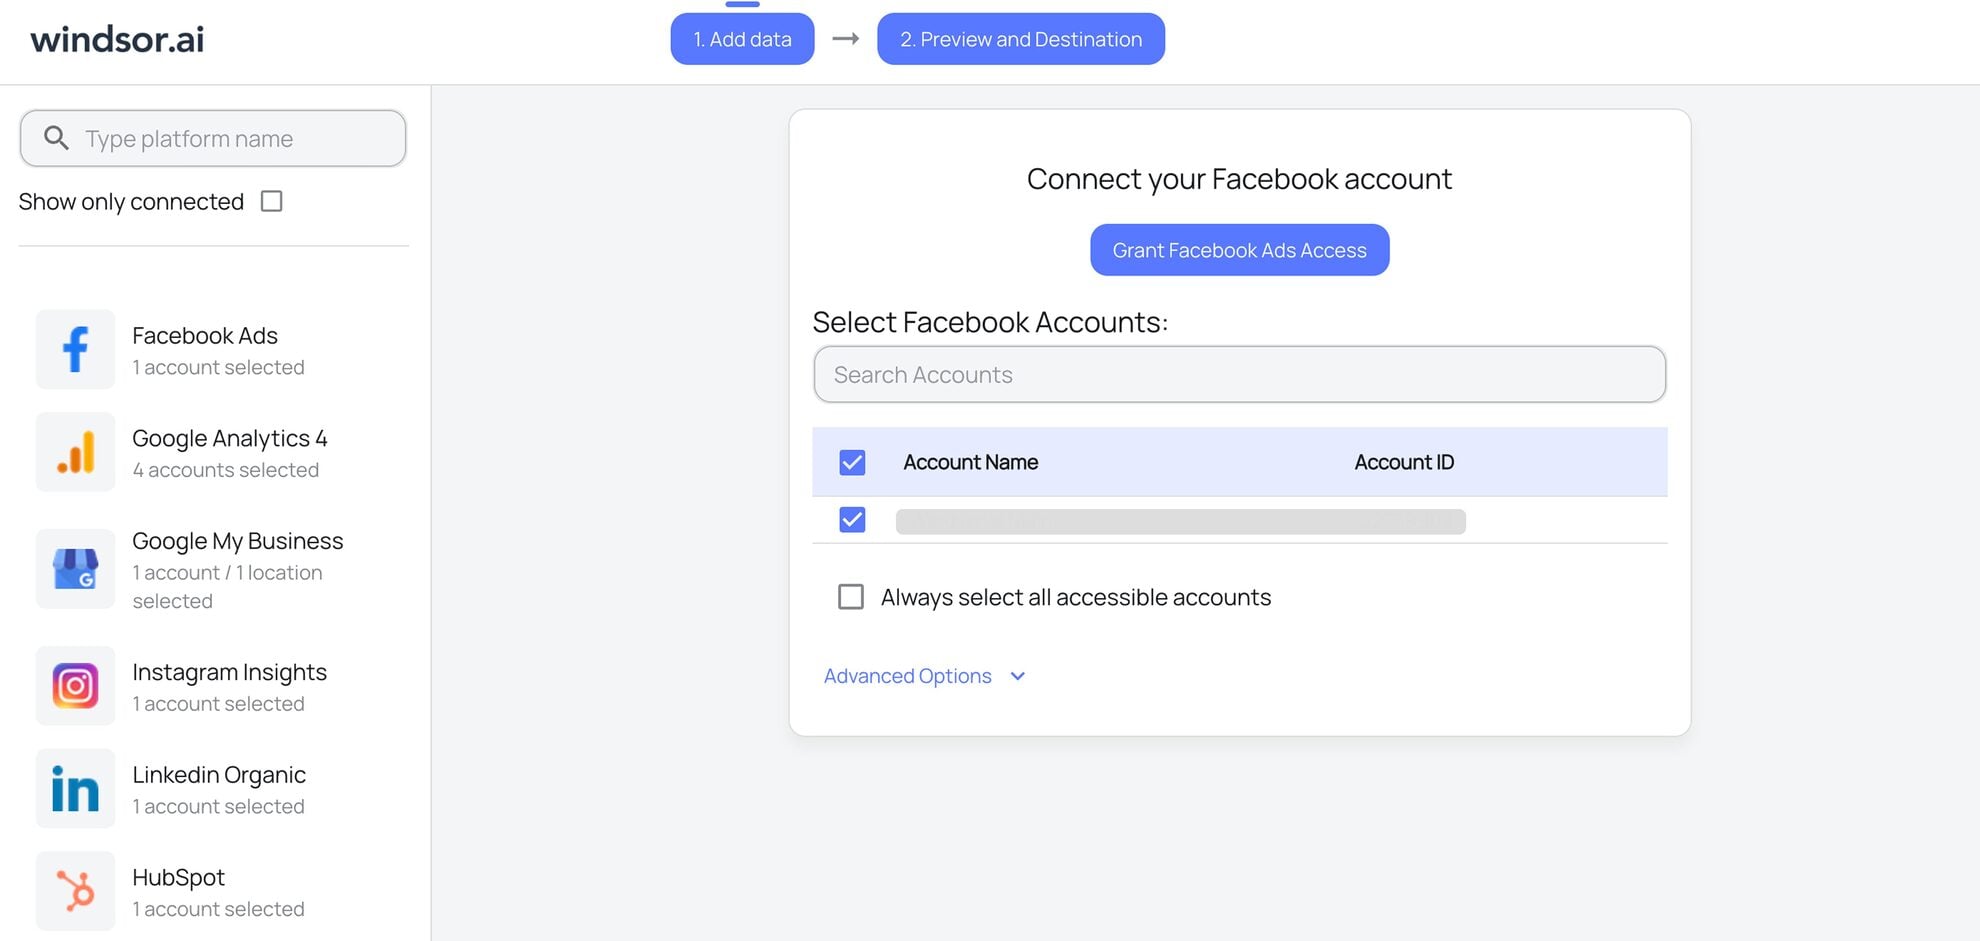The image size is (1980, 941).
Task: Click the windsor.ai logo
Action: (x=116, y=39)
